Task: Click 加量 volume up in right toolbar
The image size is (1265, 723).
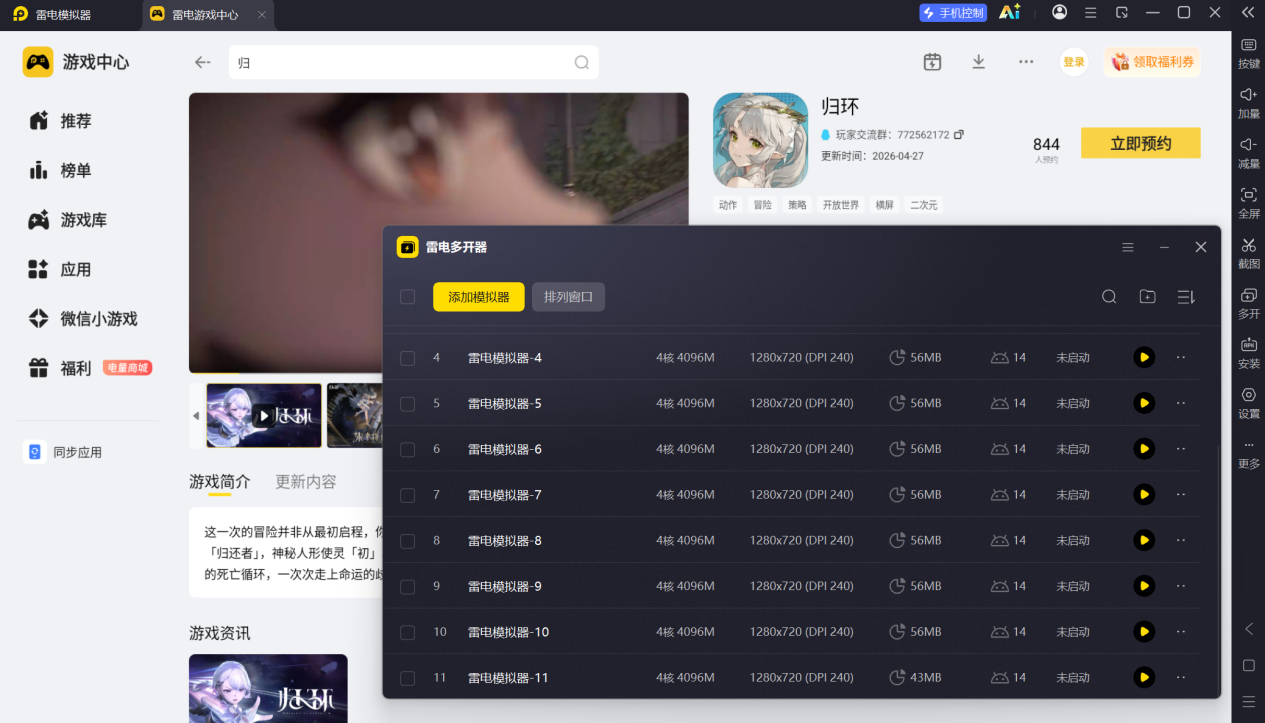Action: pyautogui.click(x=1249, y=103)
